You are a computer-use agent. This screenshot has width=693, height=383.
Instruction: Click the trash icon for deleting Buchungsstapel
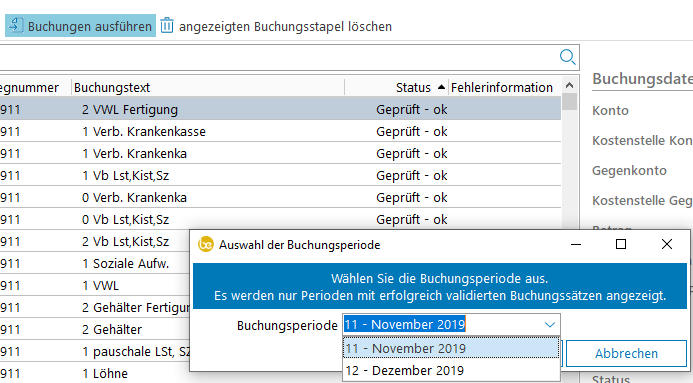[167, 25]
